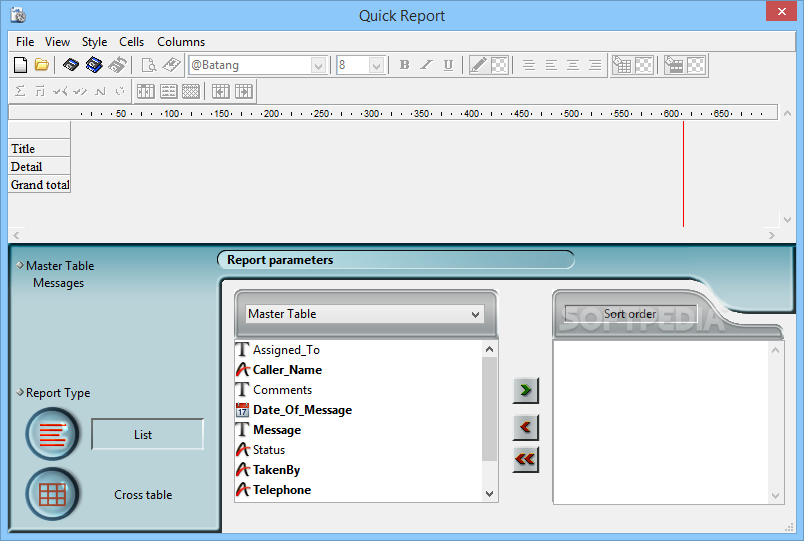The width and height of the screenshot is (804, 541).
Task: Move column left with the arrow-table icon
Action: (221, 91)
